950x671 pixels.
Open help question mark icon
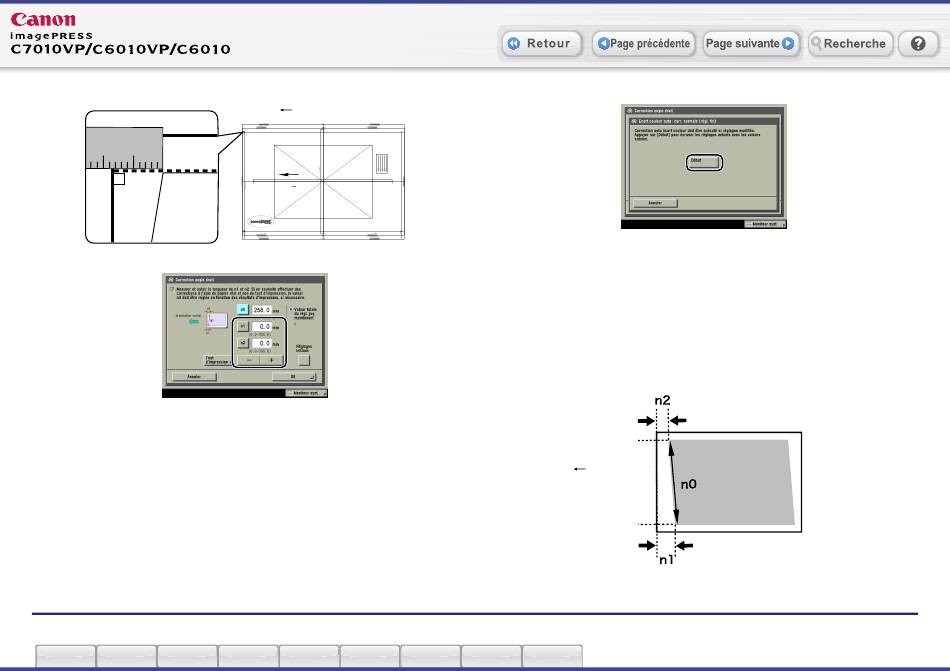tap(917, 44)
